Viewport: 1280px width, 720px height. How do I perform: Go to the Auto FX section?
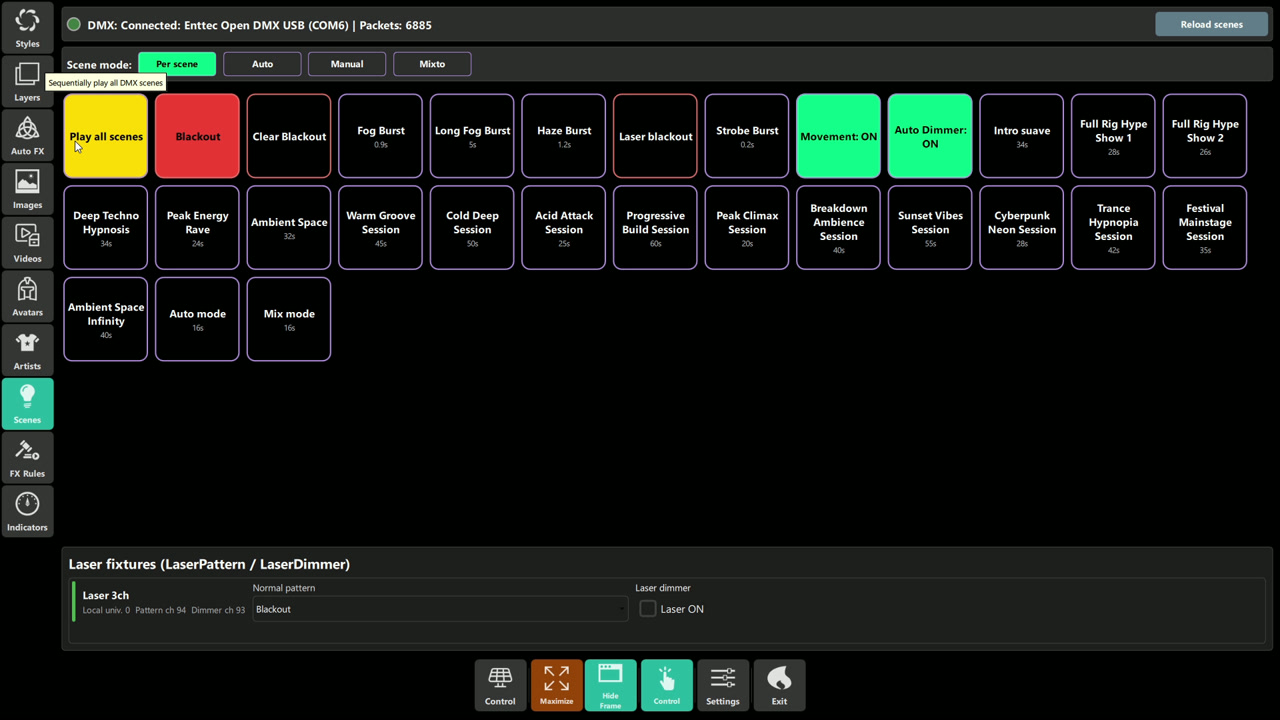[x=27, y=135]
